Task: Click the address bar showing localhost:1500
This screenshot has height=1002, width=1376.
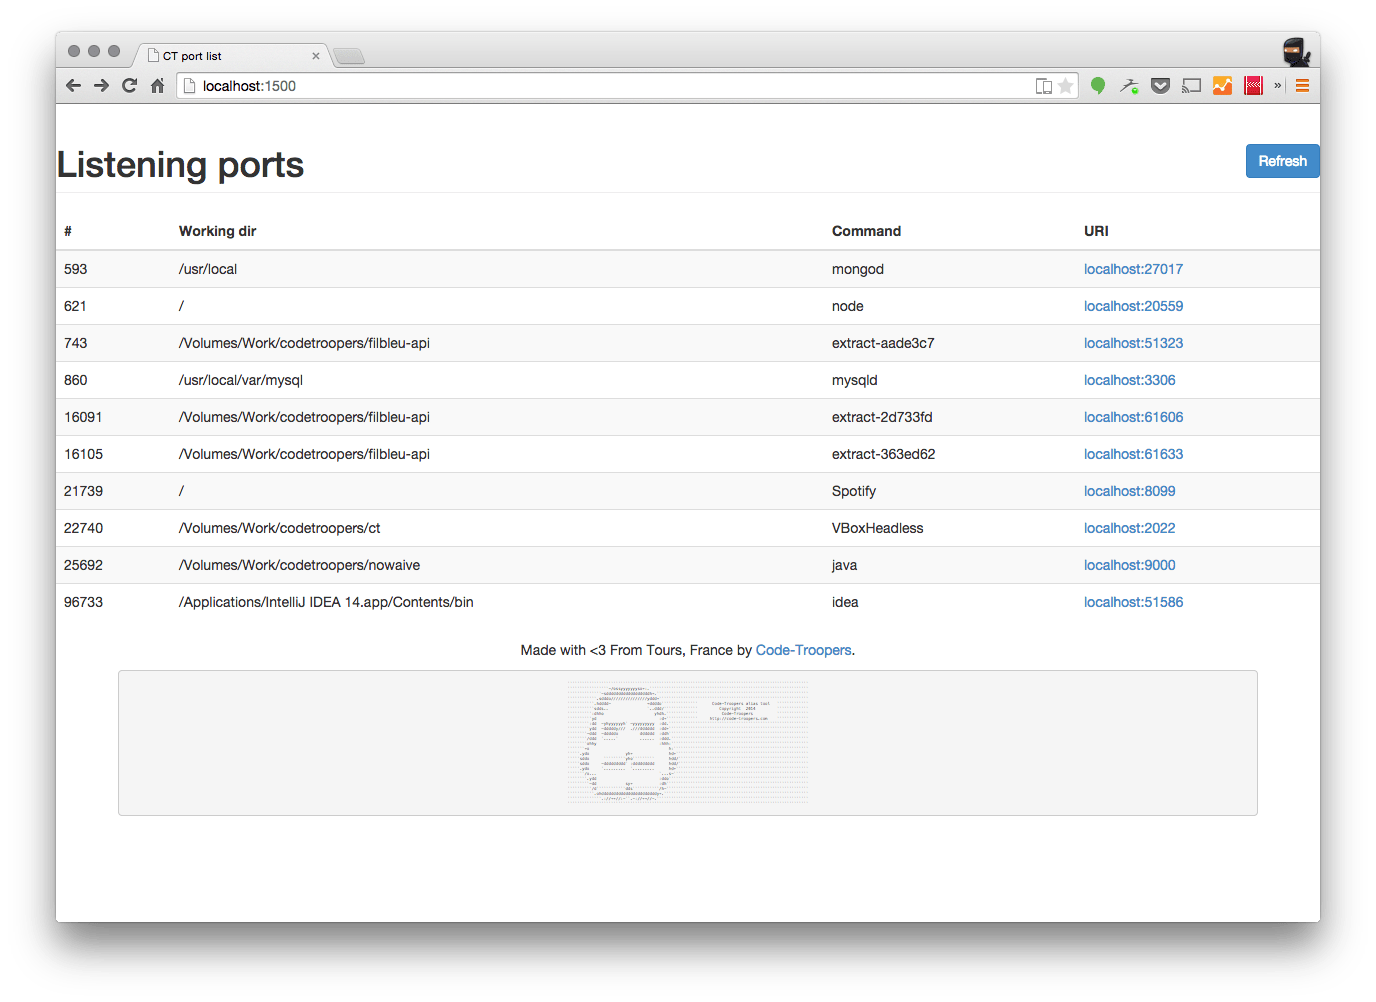Action: pos(600,86)
